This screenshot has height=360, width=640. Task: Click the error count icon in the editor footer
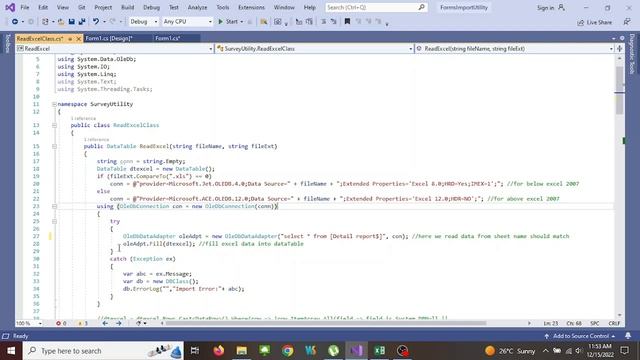coord(58,323)
